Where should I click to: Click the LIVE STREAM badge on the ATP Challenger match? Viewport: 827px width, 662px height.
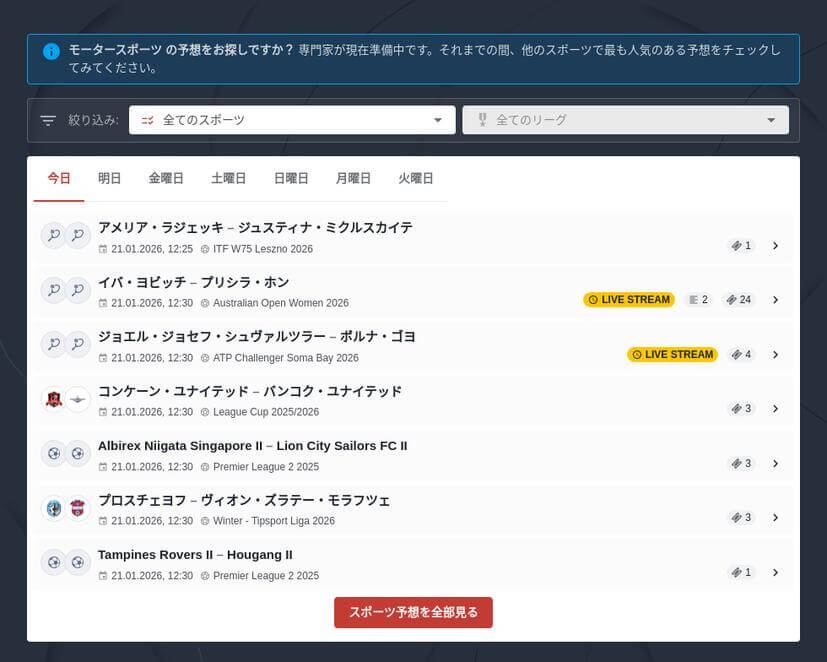click(x=672, y=354)
